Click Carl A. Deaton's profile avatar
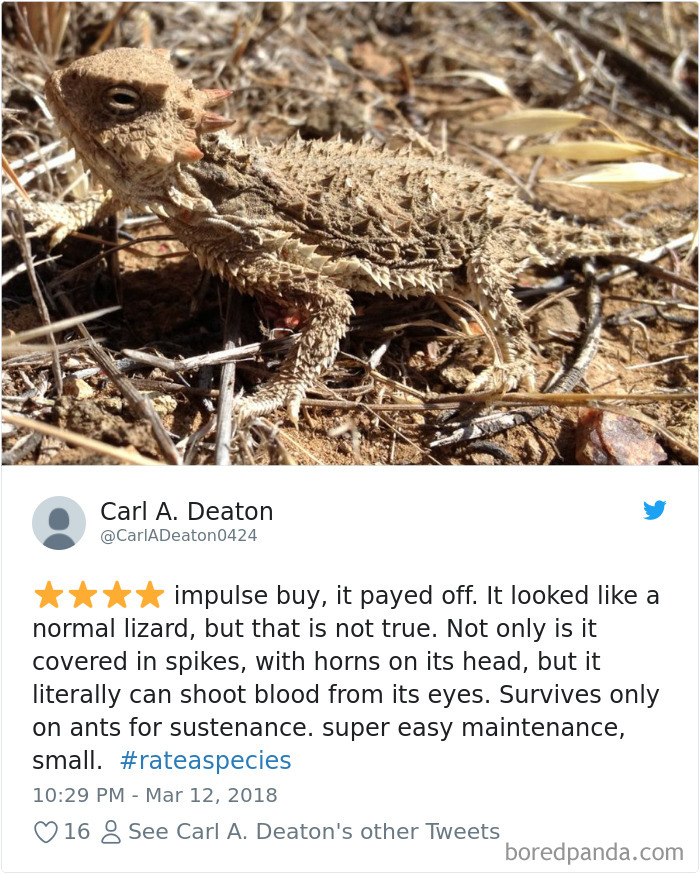The width and height of the screenshot is (700, 874). [x=59, y=522]
